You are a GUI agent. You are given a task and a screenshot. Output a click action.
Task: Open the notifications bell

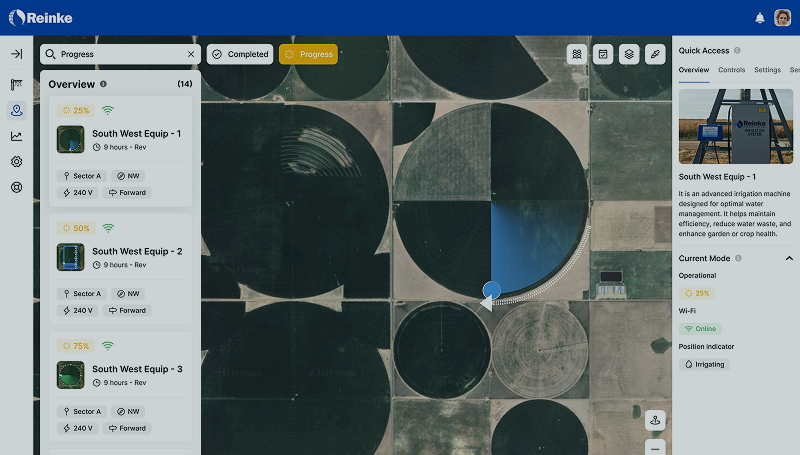tap(760, 18)
